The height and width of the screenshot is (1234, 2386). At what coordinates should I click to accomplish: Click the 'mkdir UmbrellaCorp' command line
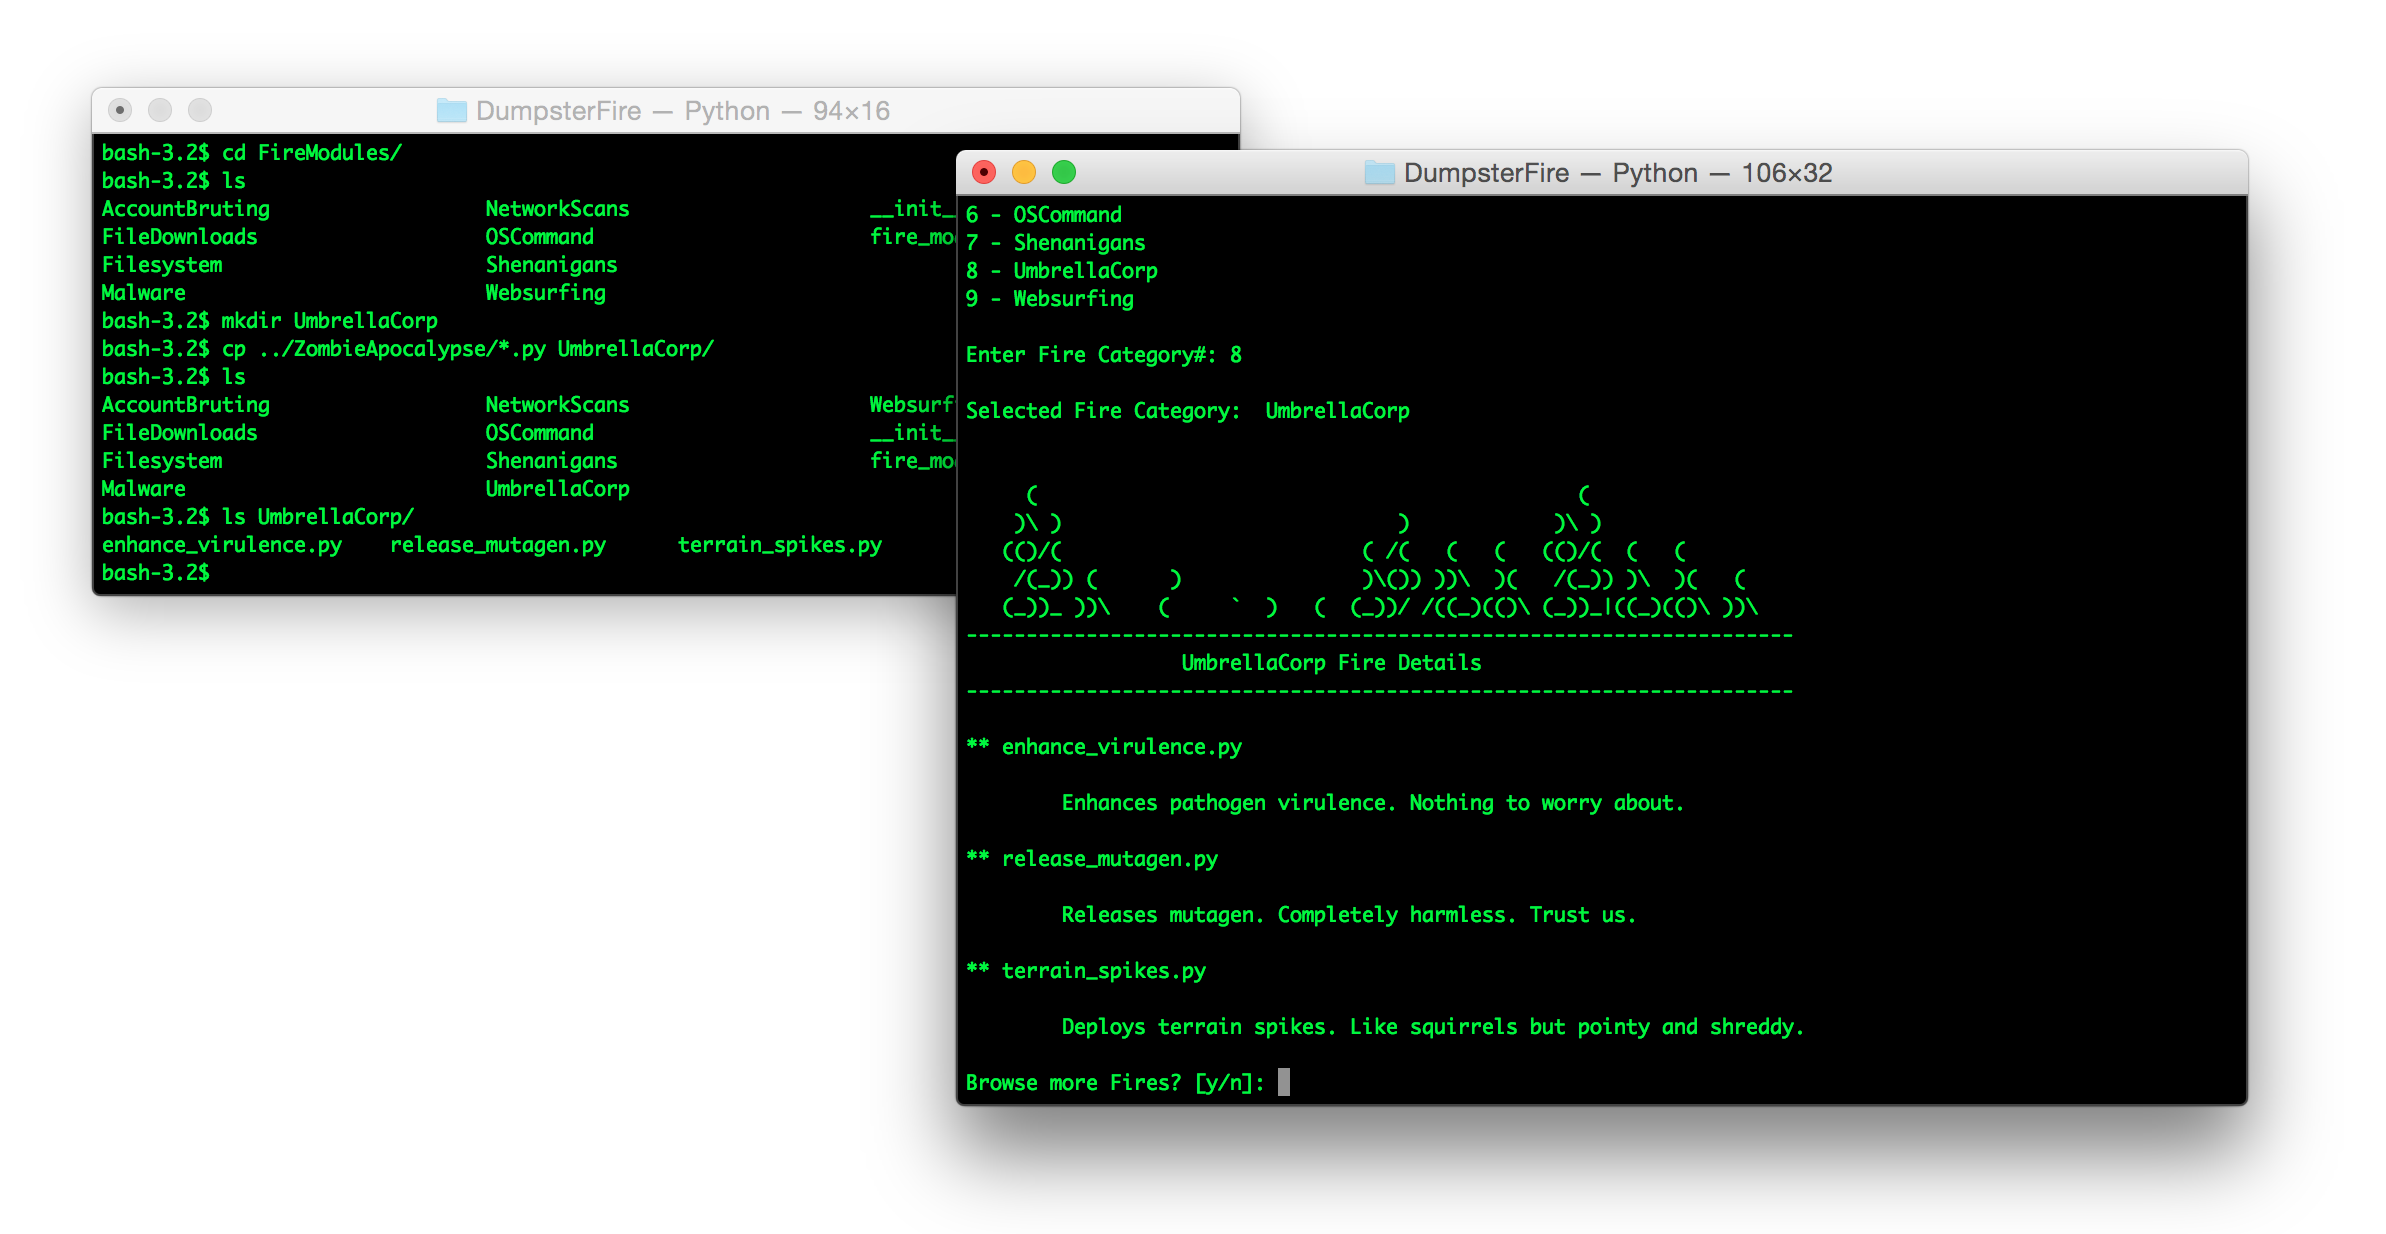coord(329,321)
